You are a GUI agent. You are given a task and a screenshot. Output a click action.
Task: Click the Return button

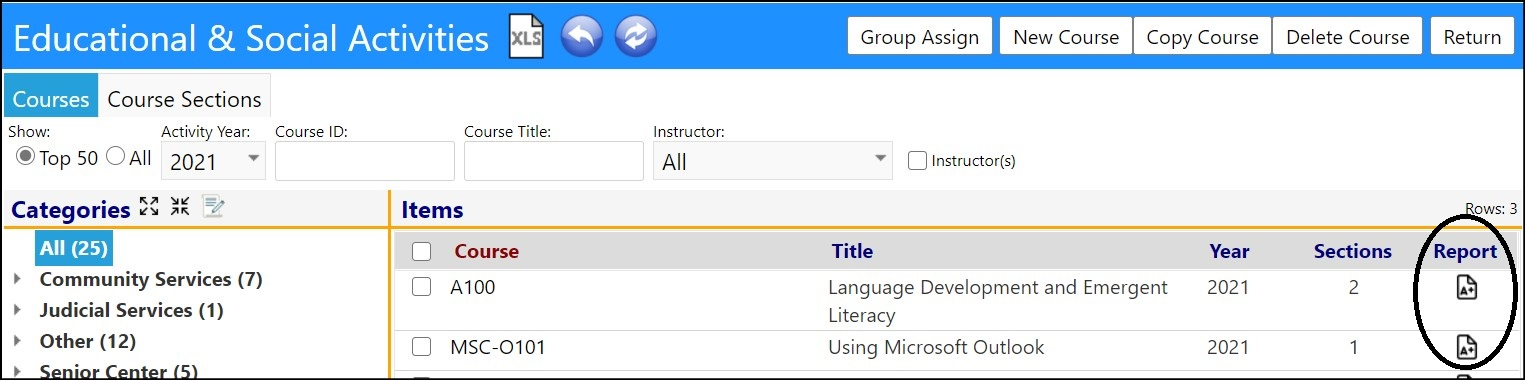click(1472, 37)
